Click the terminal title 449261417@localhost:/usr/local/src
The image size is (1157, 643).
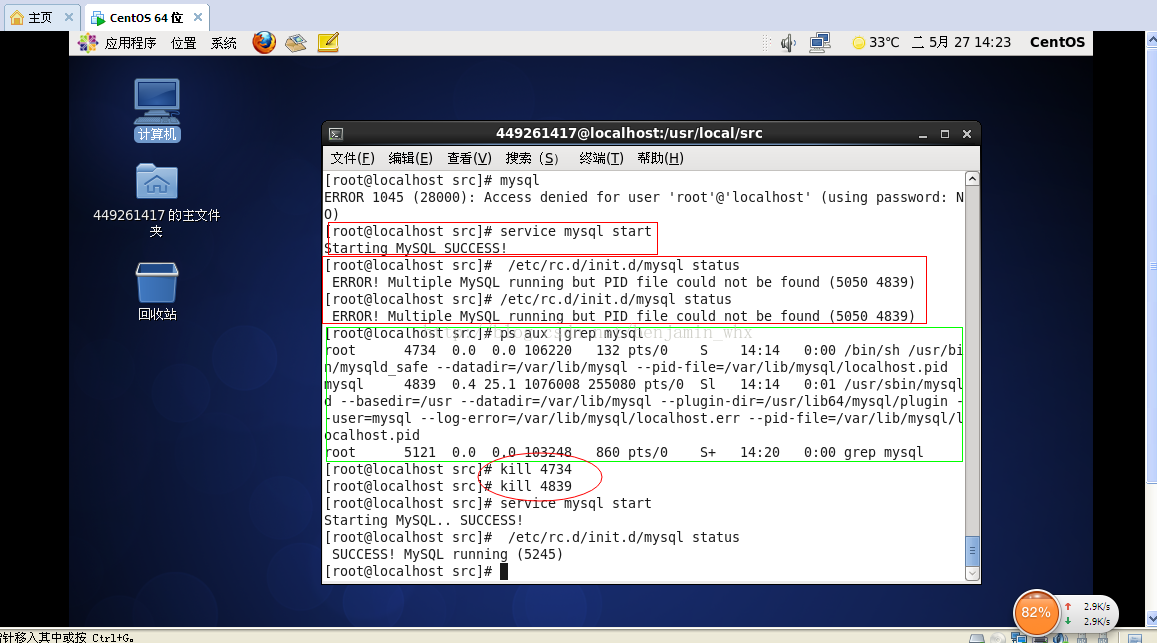(x=629, y=133)
